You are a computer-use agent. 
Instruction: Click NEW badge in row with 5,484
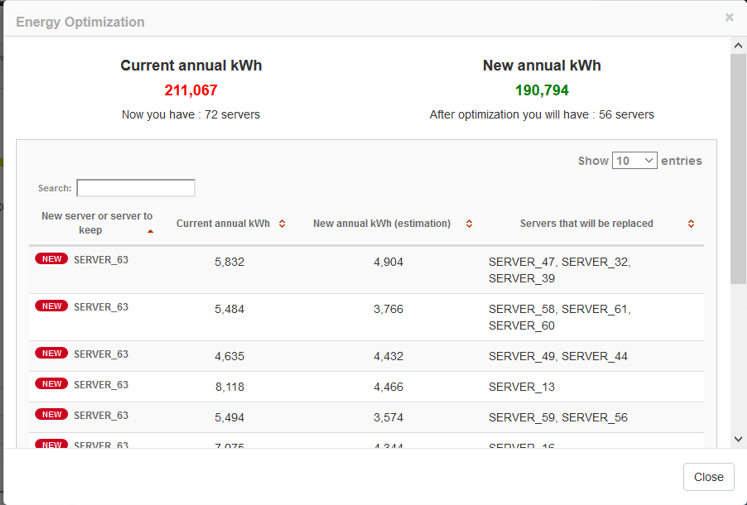click(51, 306)
